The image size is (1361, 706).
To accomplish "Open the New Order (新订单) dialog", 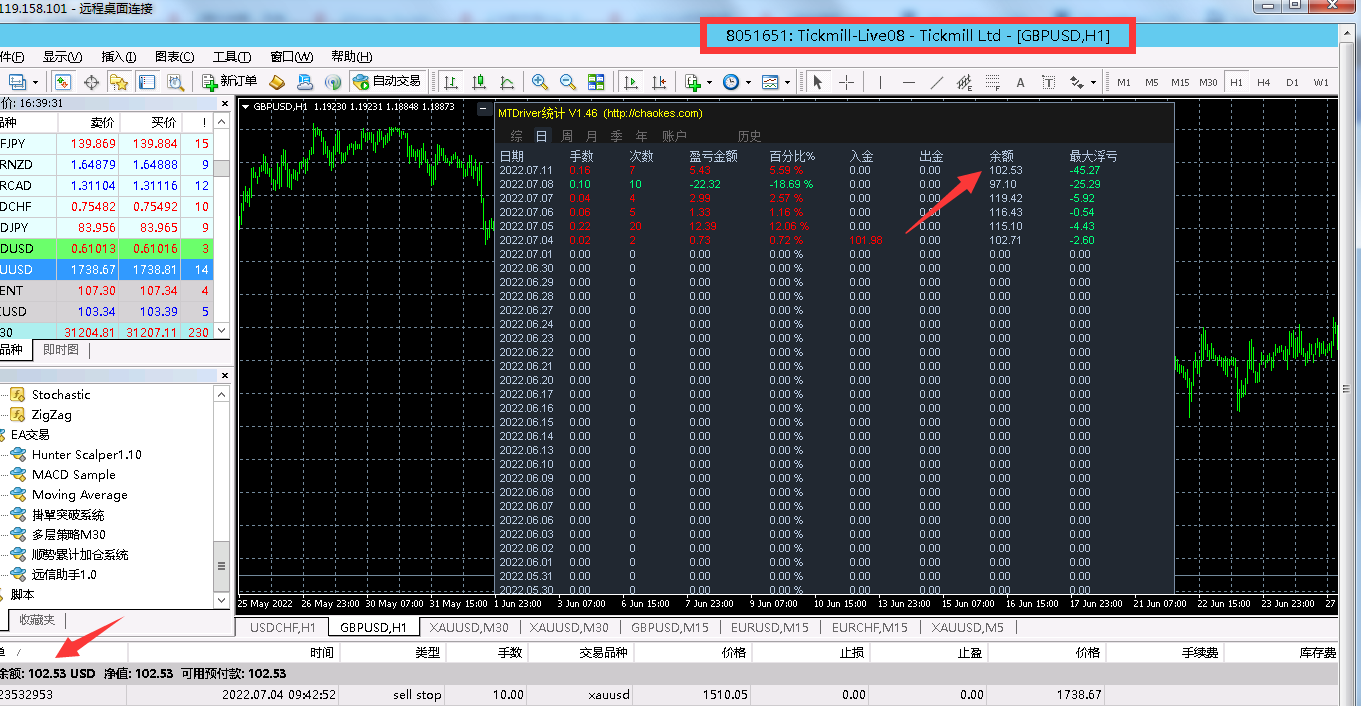I will tap(229, 82).
